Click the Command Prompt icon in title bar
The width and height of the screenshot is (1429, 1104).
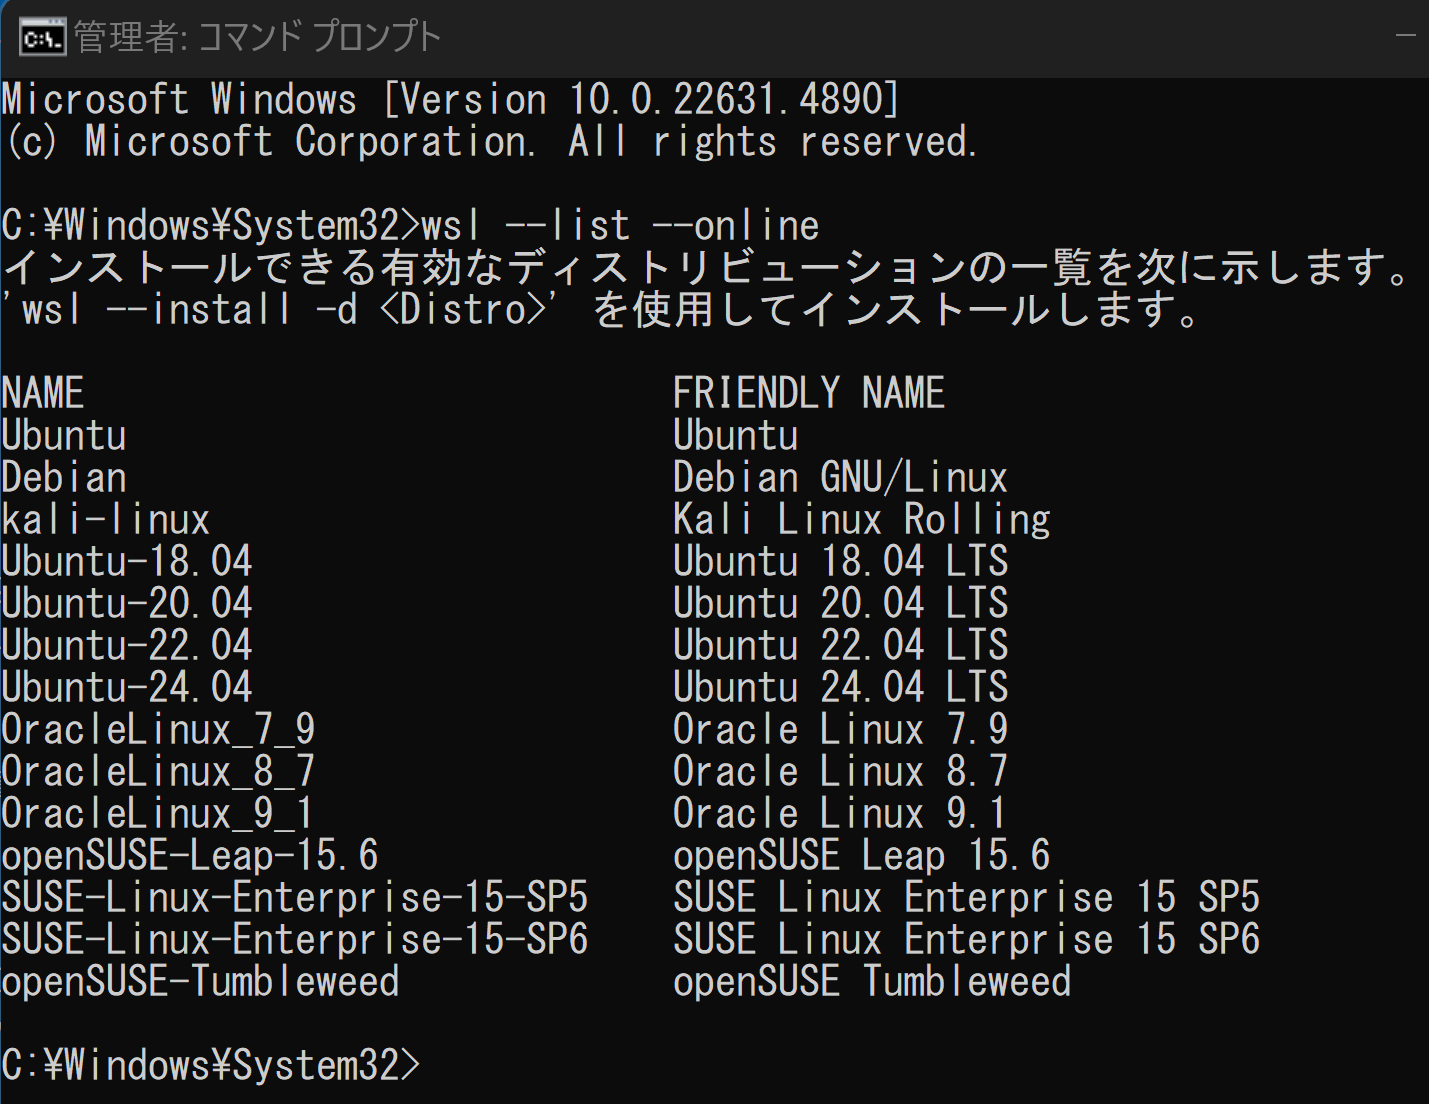tap(42, 38)
